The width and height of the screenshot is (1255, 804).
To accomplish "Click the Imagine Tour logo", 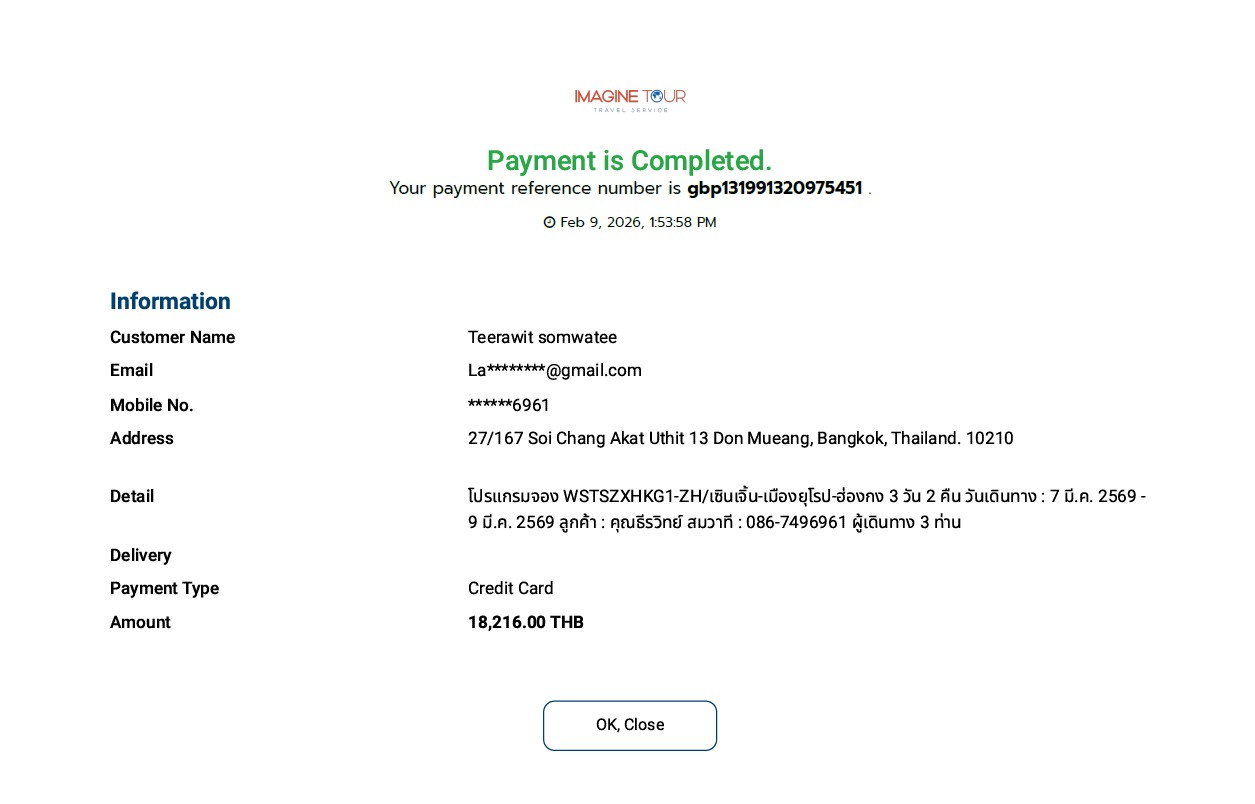I will click(x=630, y=98).
